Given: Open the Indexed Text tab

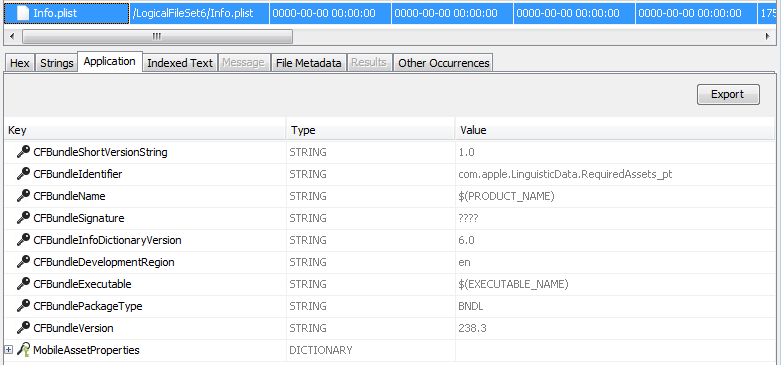Looking at the screenshot, I should (180, 63).
